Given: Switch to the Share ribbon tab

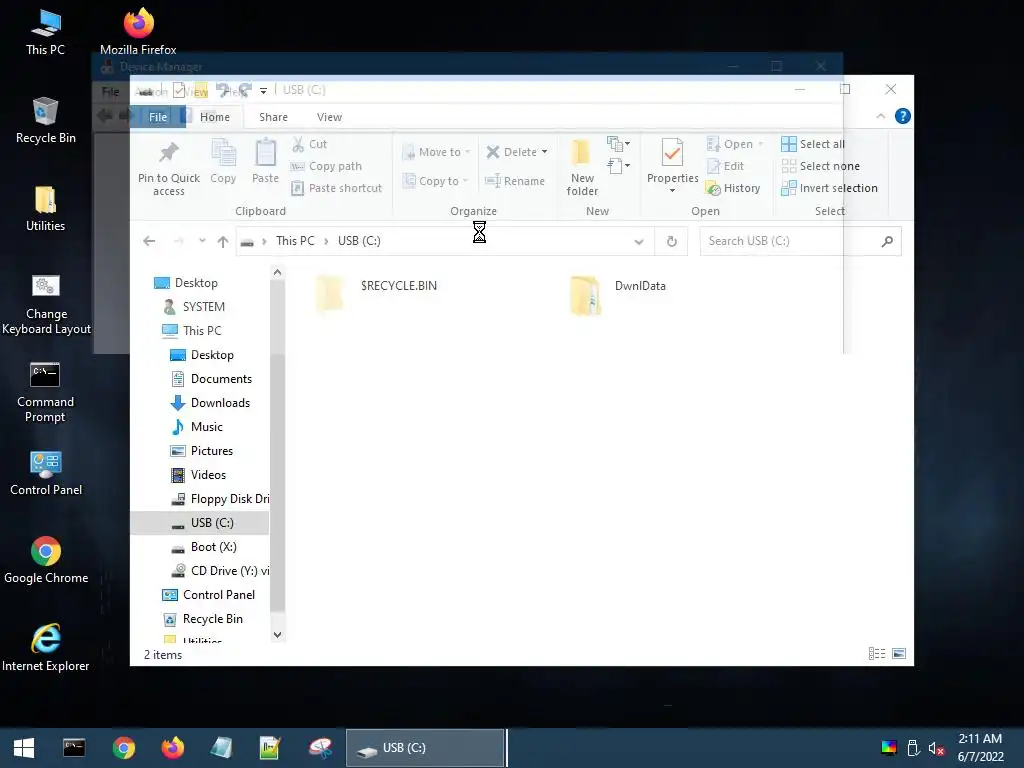Looking at the screenshot, I should coord(273,117).
